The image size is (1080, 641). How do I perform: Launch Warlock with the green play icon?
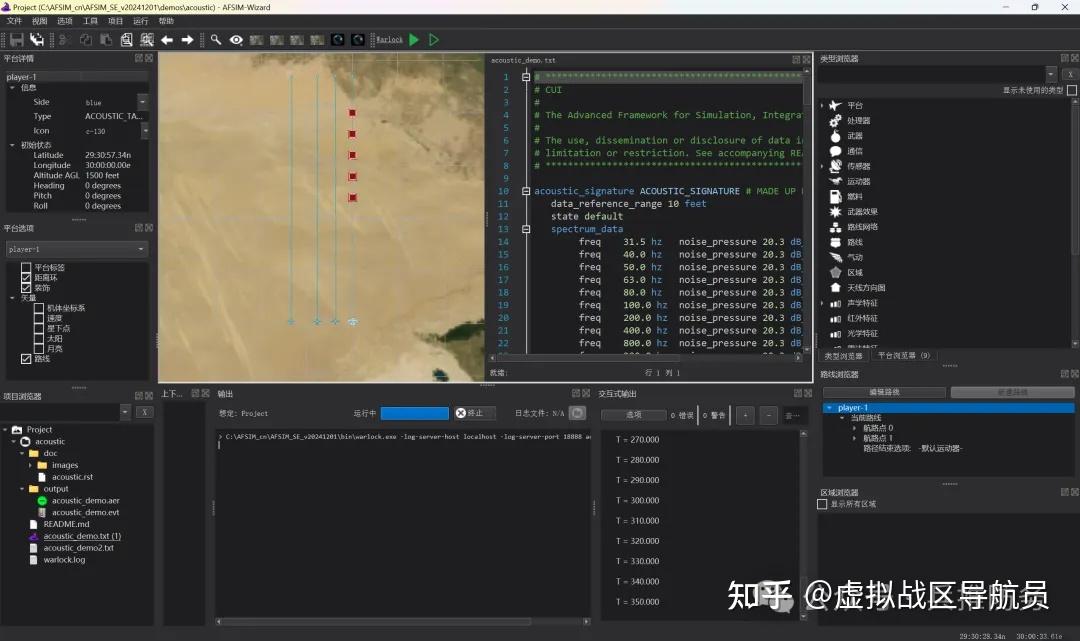413,39
